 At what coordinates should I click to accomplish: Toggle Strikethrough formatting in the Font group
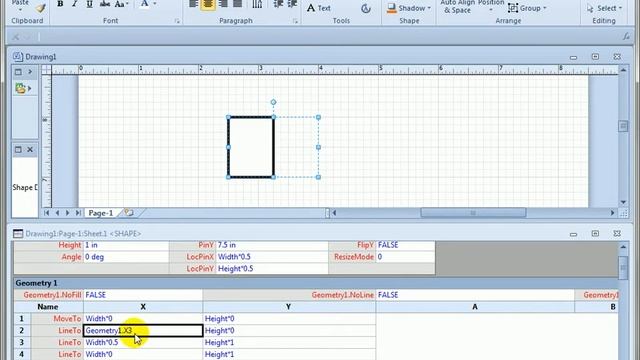(x=104, y=4)
